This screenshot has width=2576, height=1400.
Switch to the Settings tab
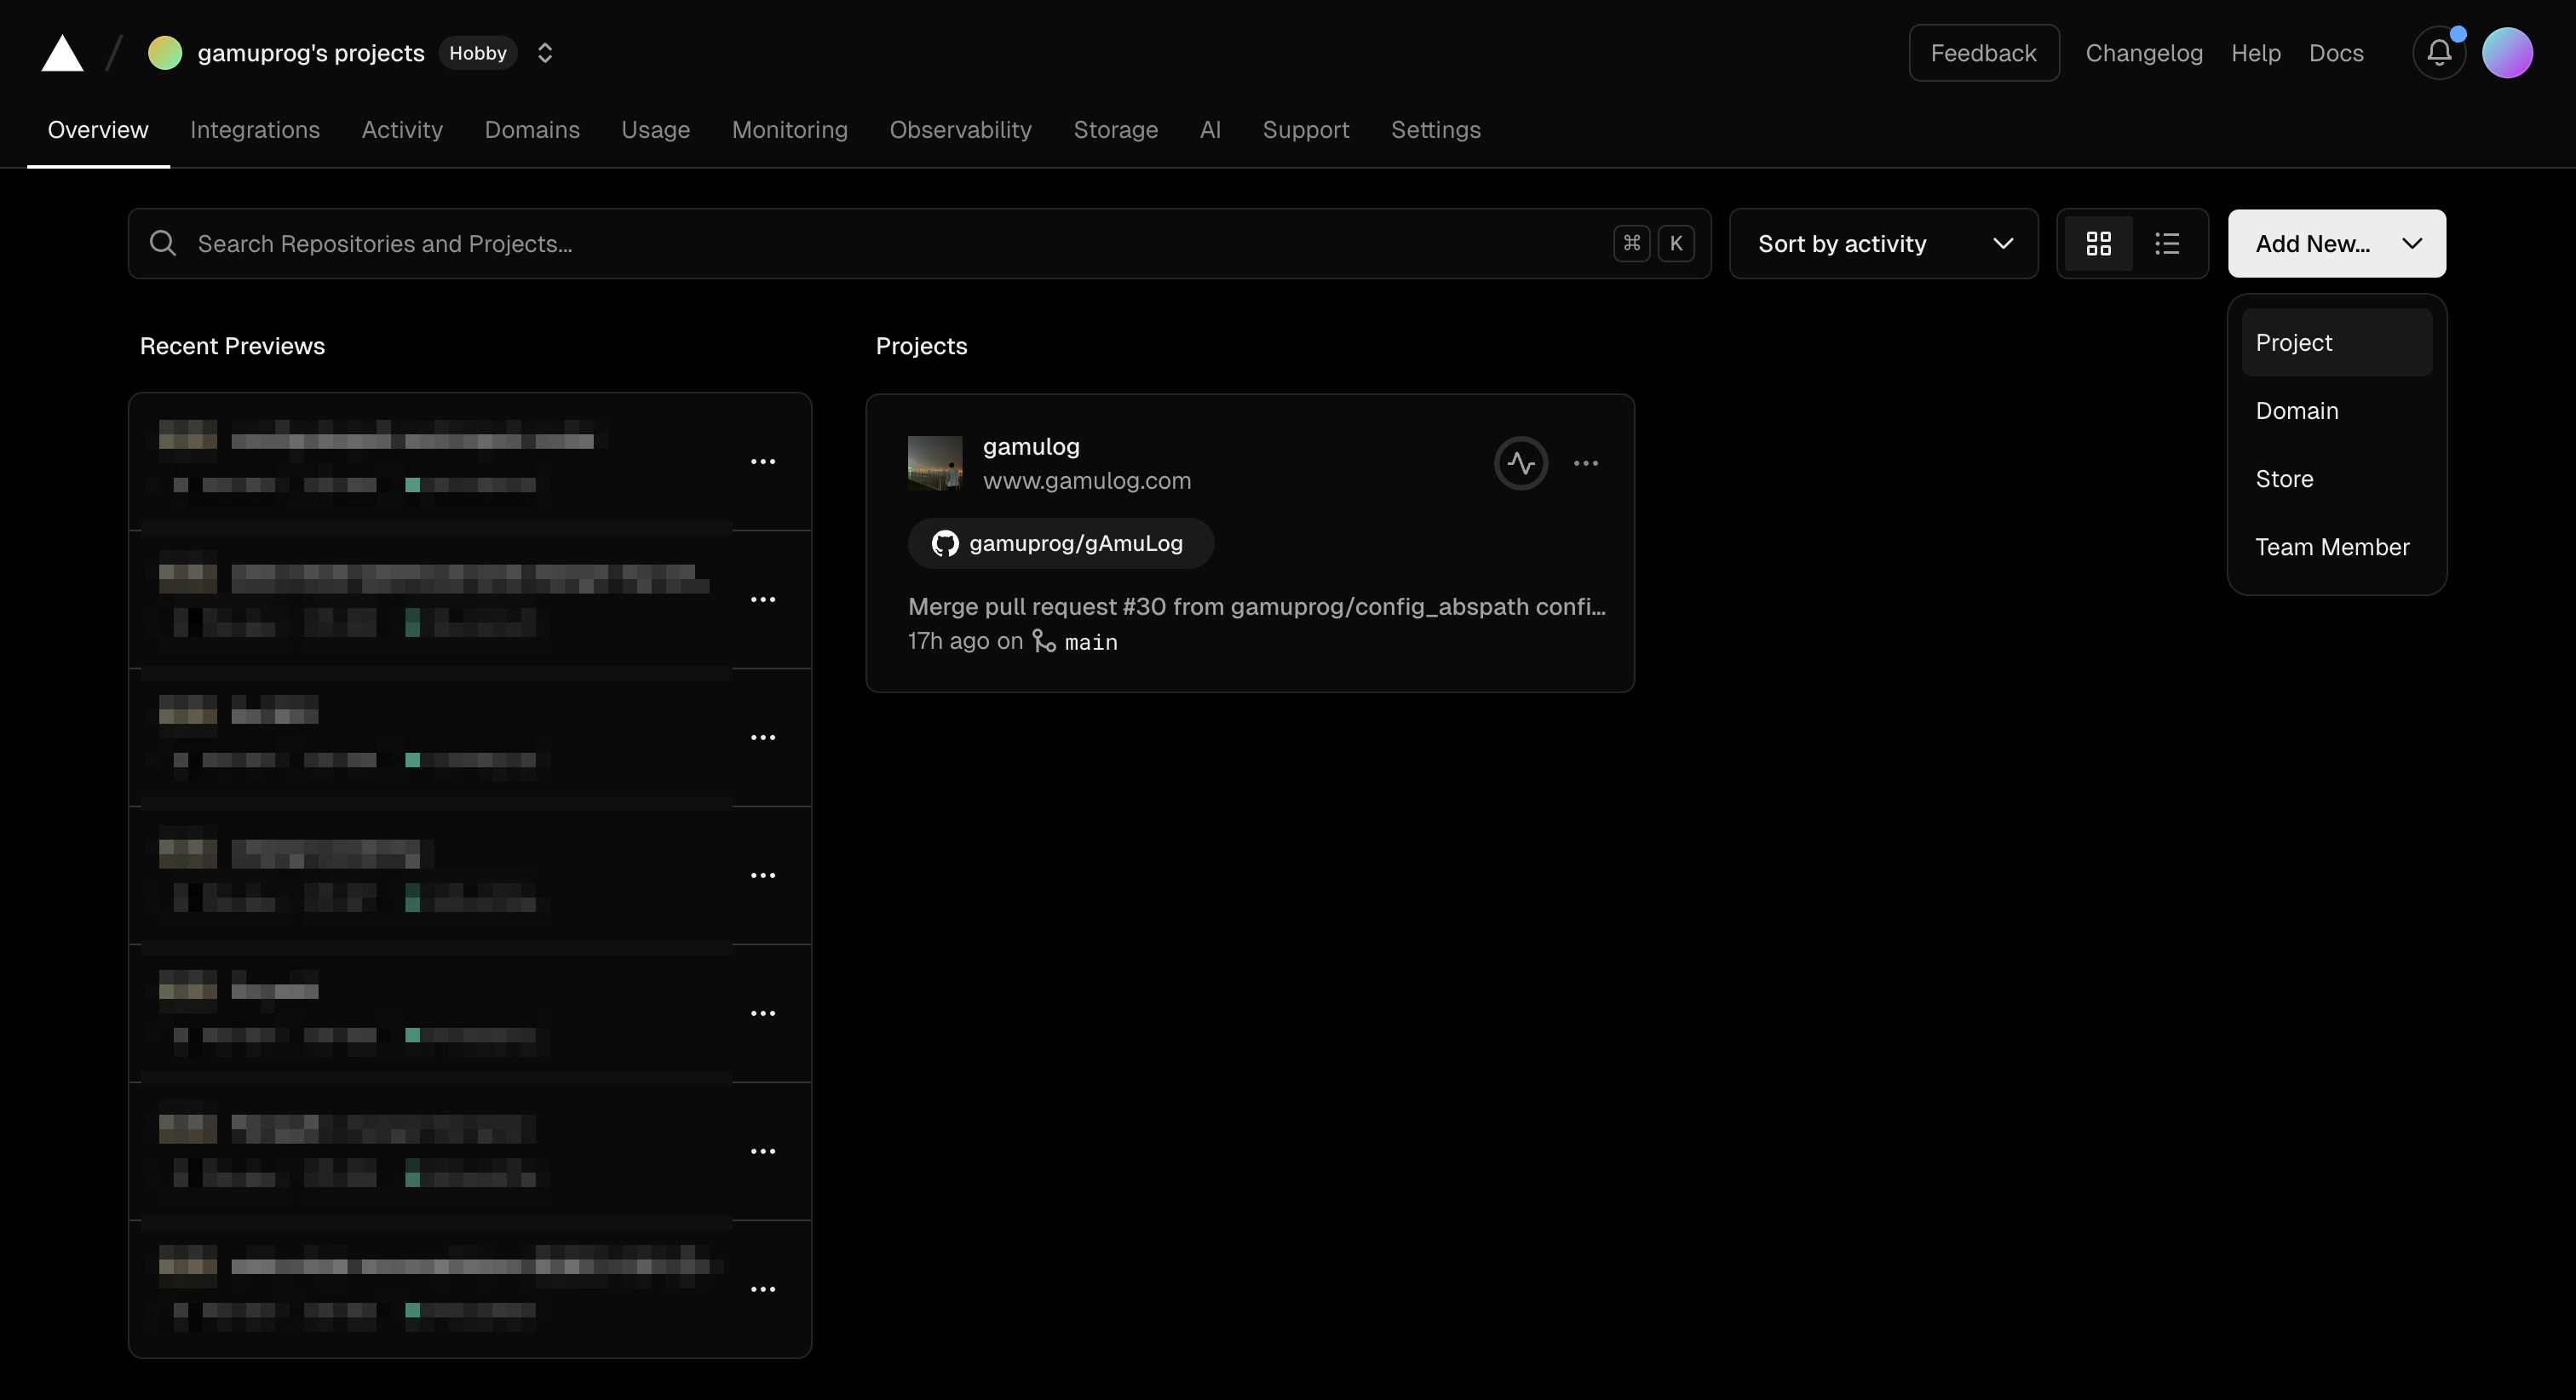pyautogui.click(x=1435, y=130)
